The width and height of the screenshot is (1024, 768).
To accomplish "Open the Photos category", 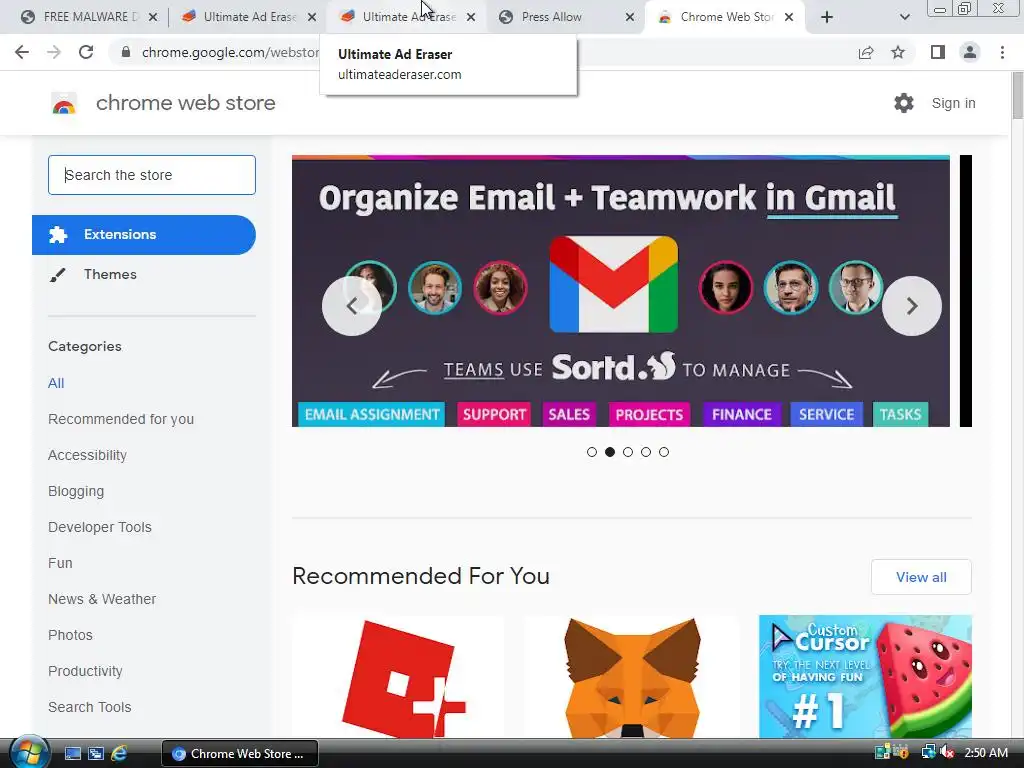I will [71, 635].
